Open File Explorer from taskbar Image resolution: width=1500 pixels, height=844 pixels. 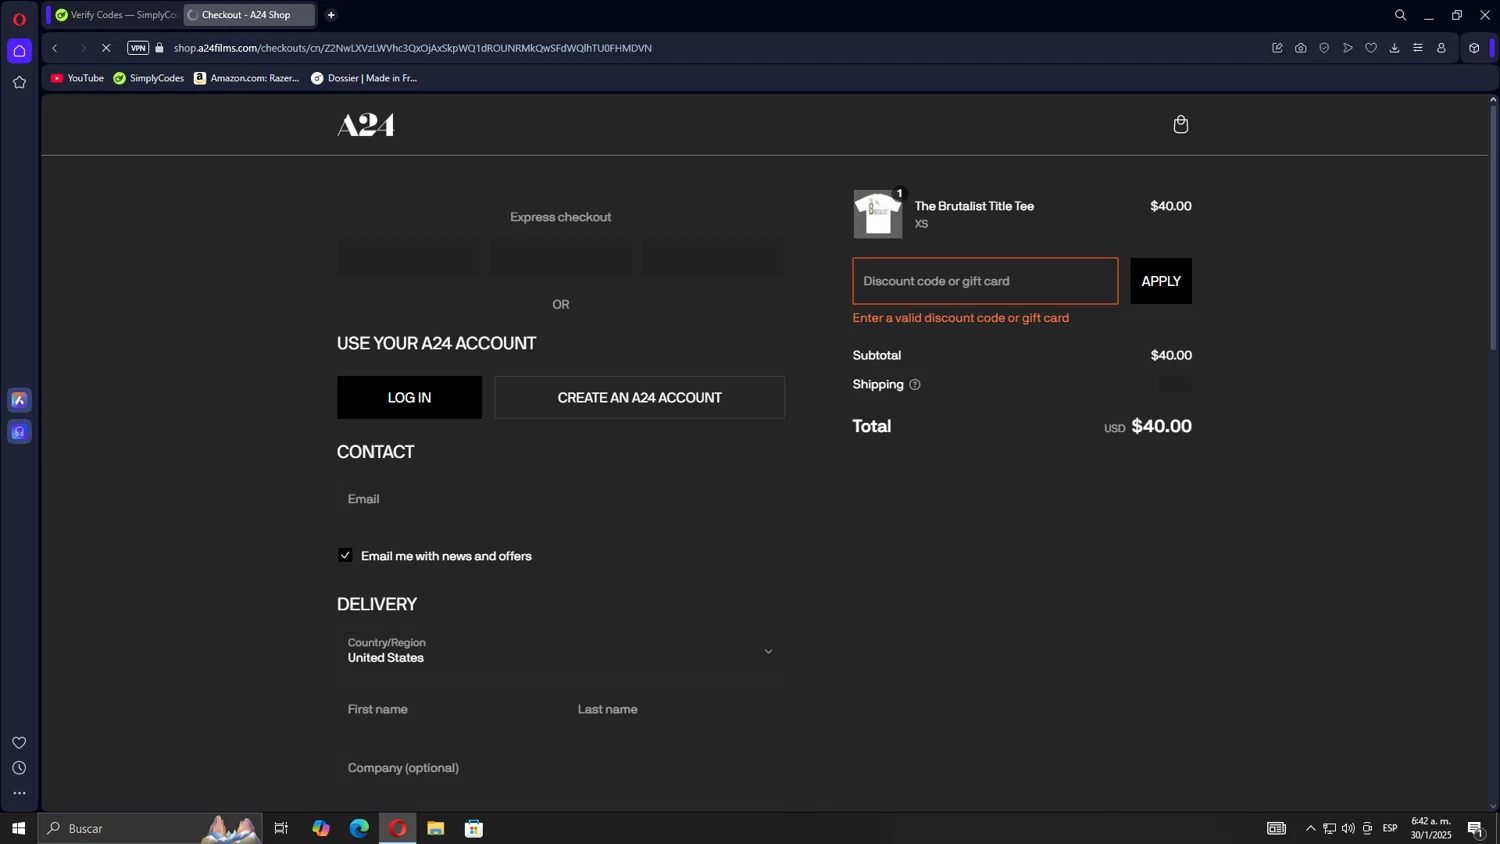tap(436, 828)
